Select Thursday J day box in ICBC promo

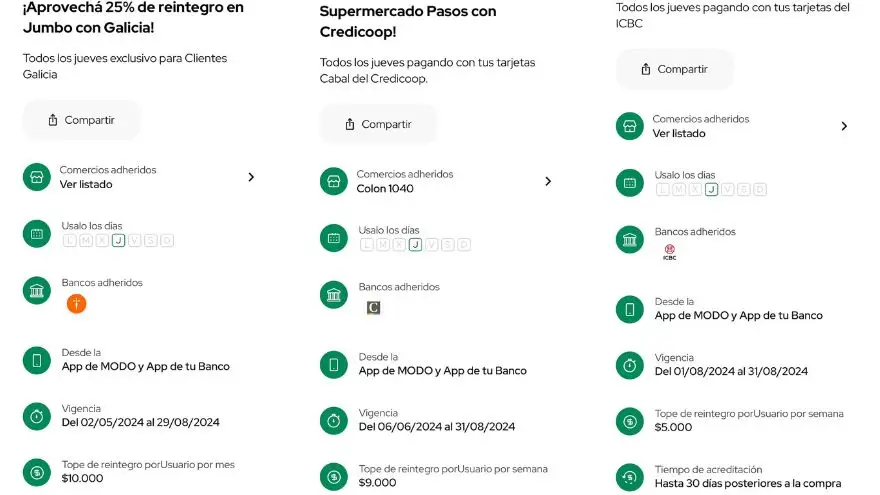click(711, 190)
